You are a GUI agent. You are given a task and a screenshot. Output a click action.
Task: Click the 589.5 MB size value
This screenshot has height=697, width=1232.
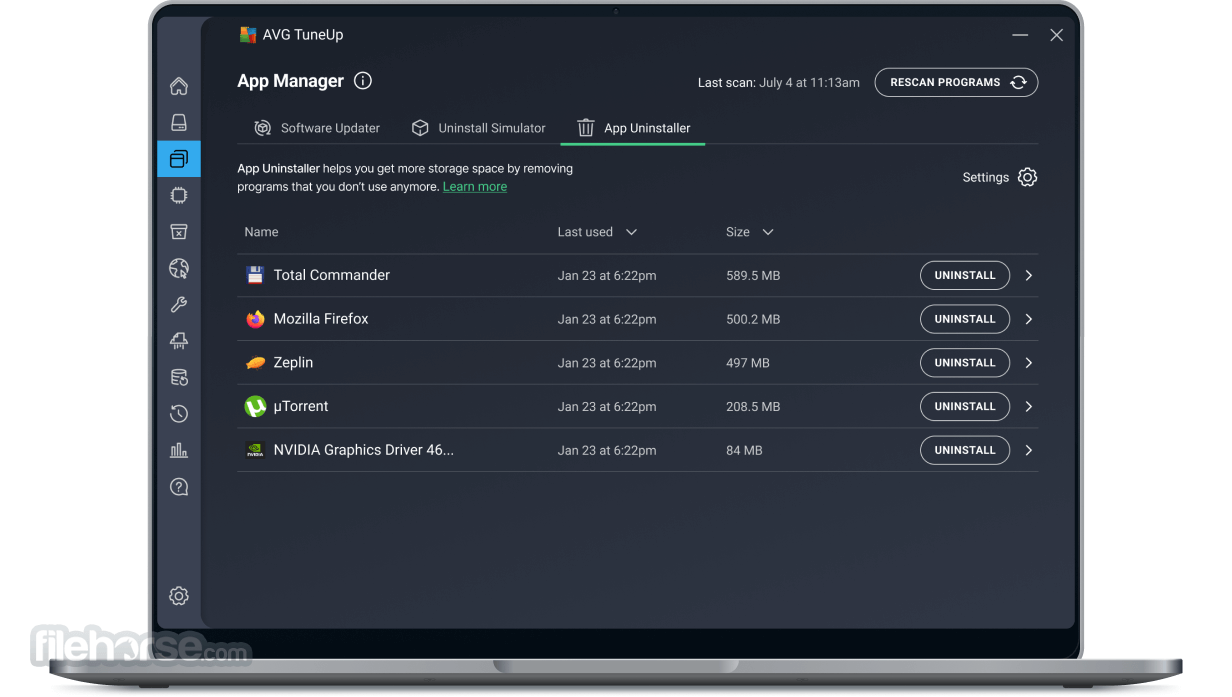click(753, 275)
